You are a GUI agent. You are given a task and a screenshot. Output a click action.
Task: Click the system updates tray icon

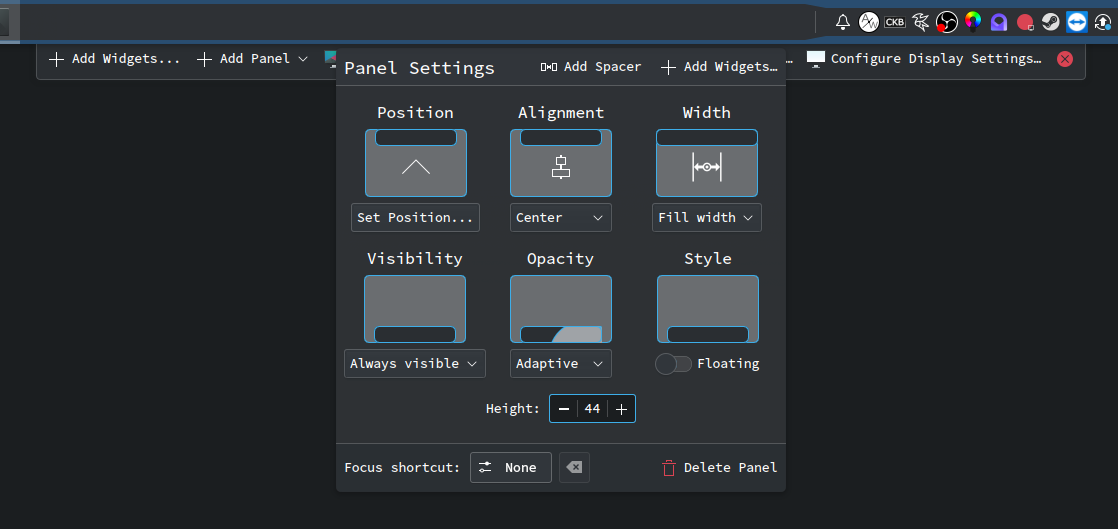(x=1102, y=22)
